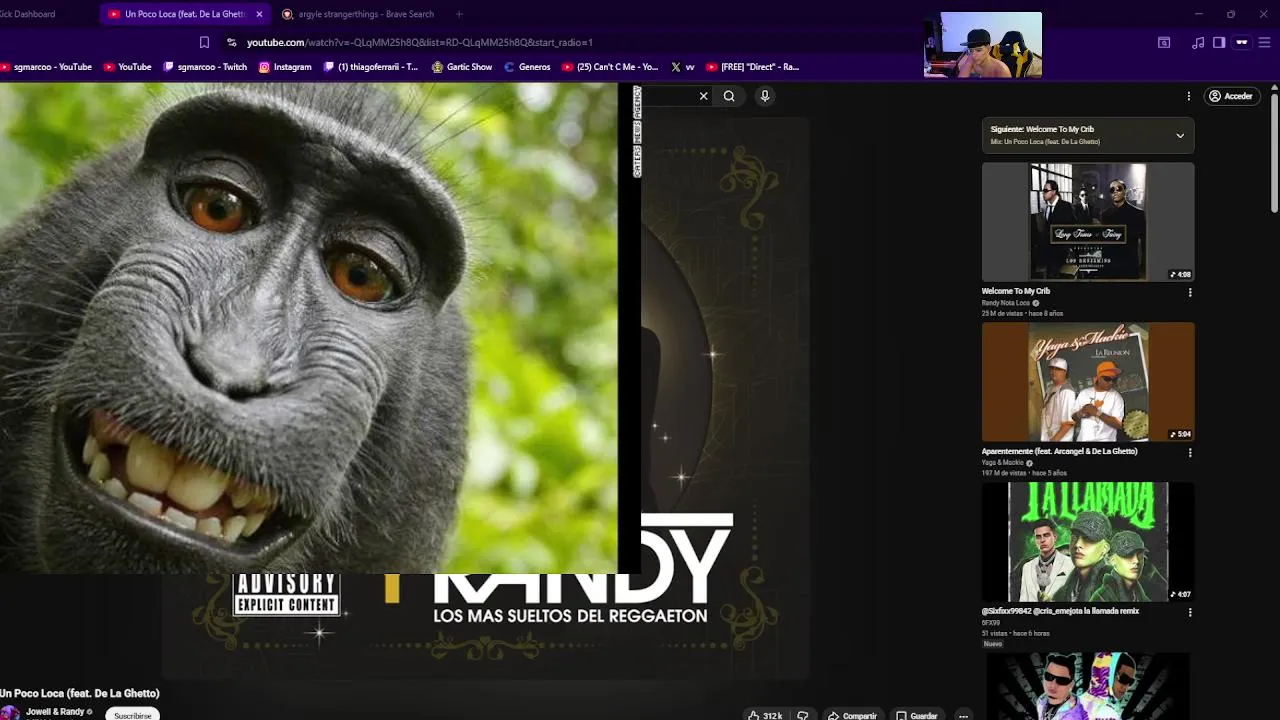
Task: Start voice search with the microphone
Action: pos(765,96)
